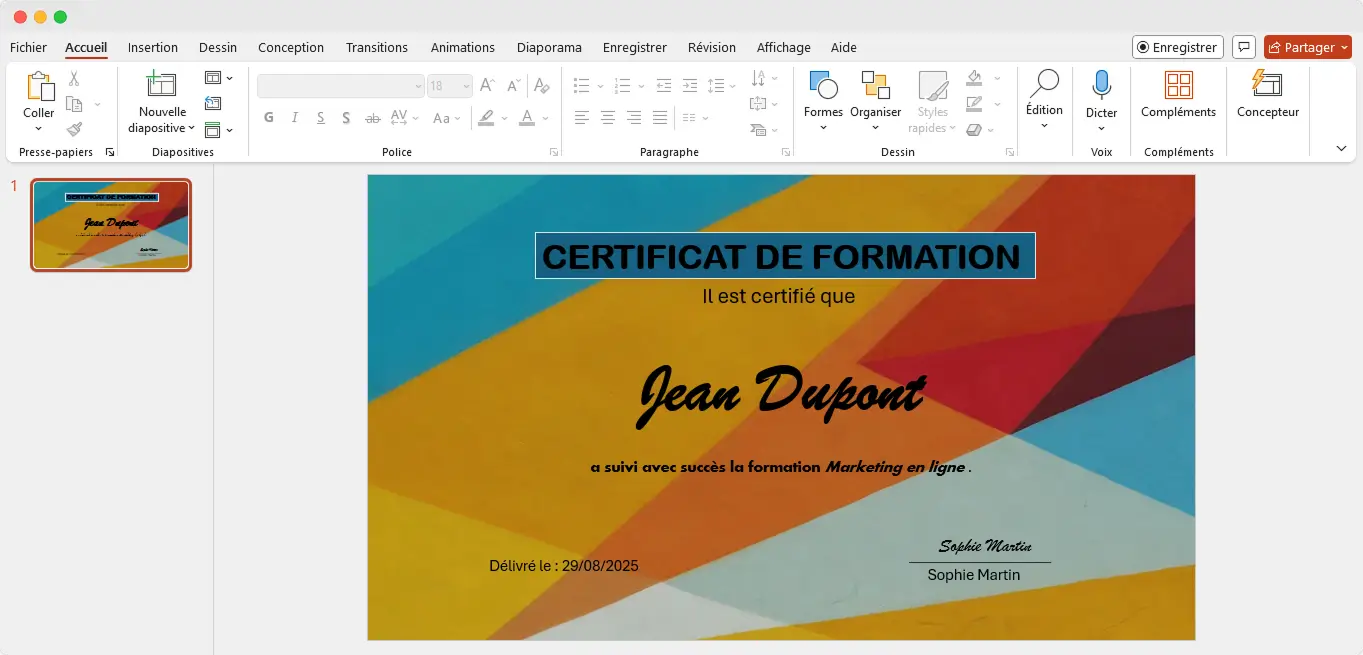1363x655 pixels.
Task: Click the shape effects icon
Action: pyautogui.click(x=975, y=129)
